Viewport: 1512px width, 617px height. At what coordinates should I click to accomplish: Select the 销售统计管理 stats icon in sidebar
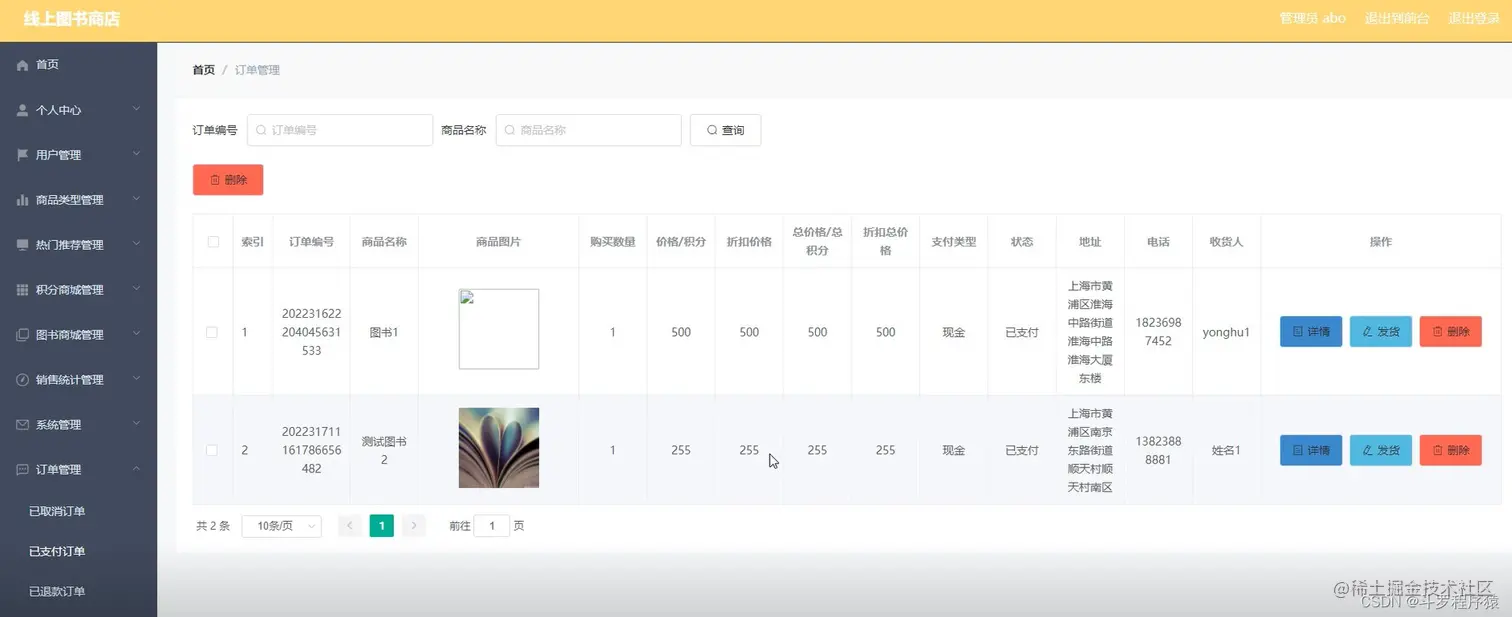21,379
